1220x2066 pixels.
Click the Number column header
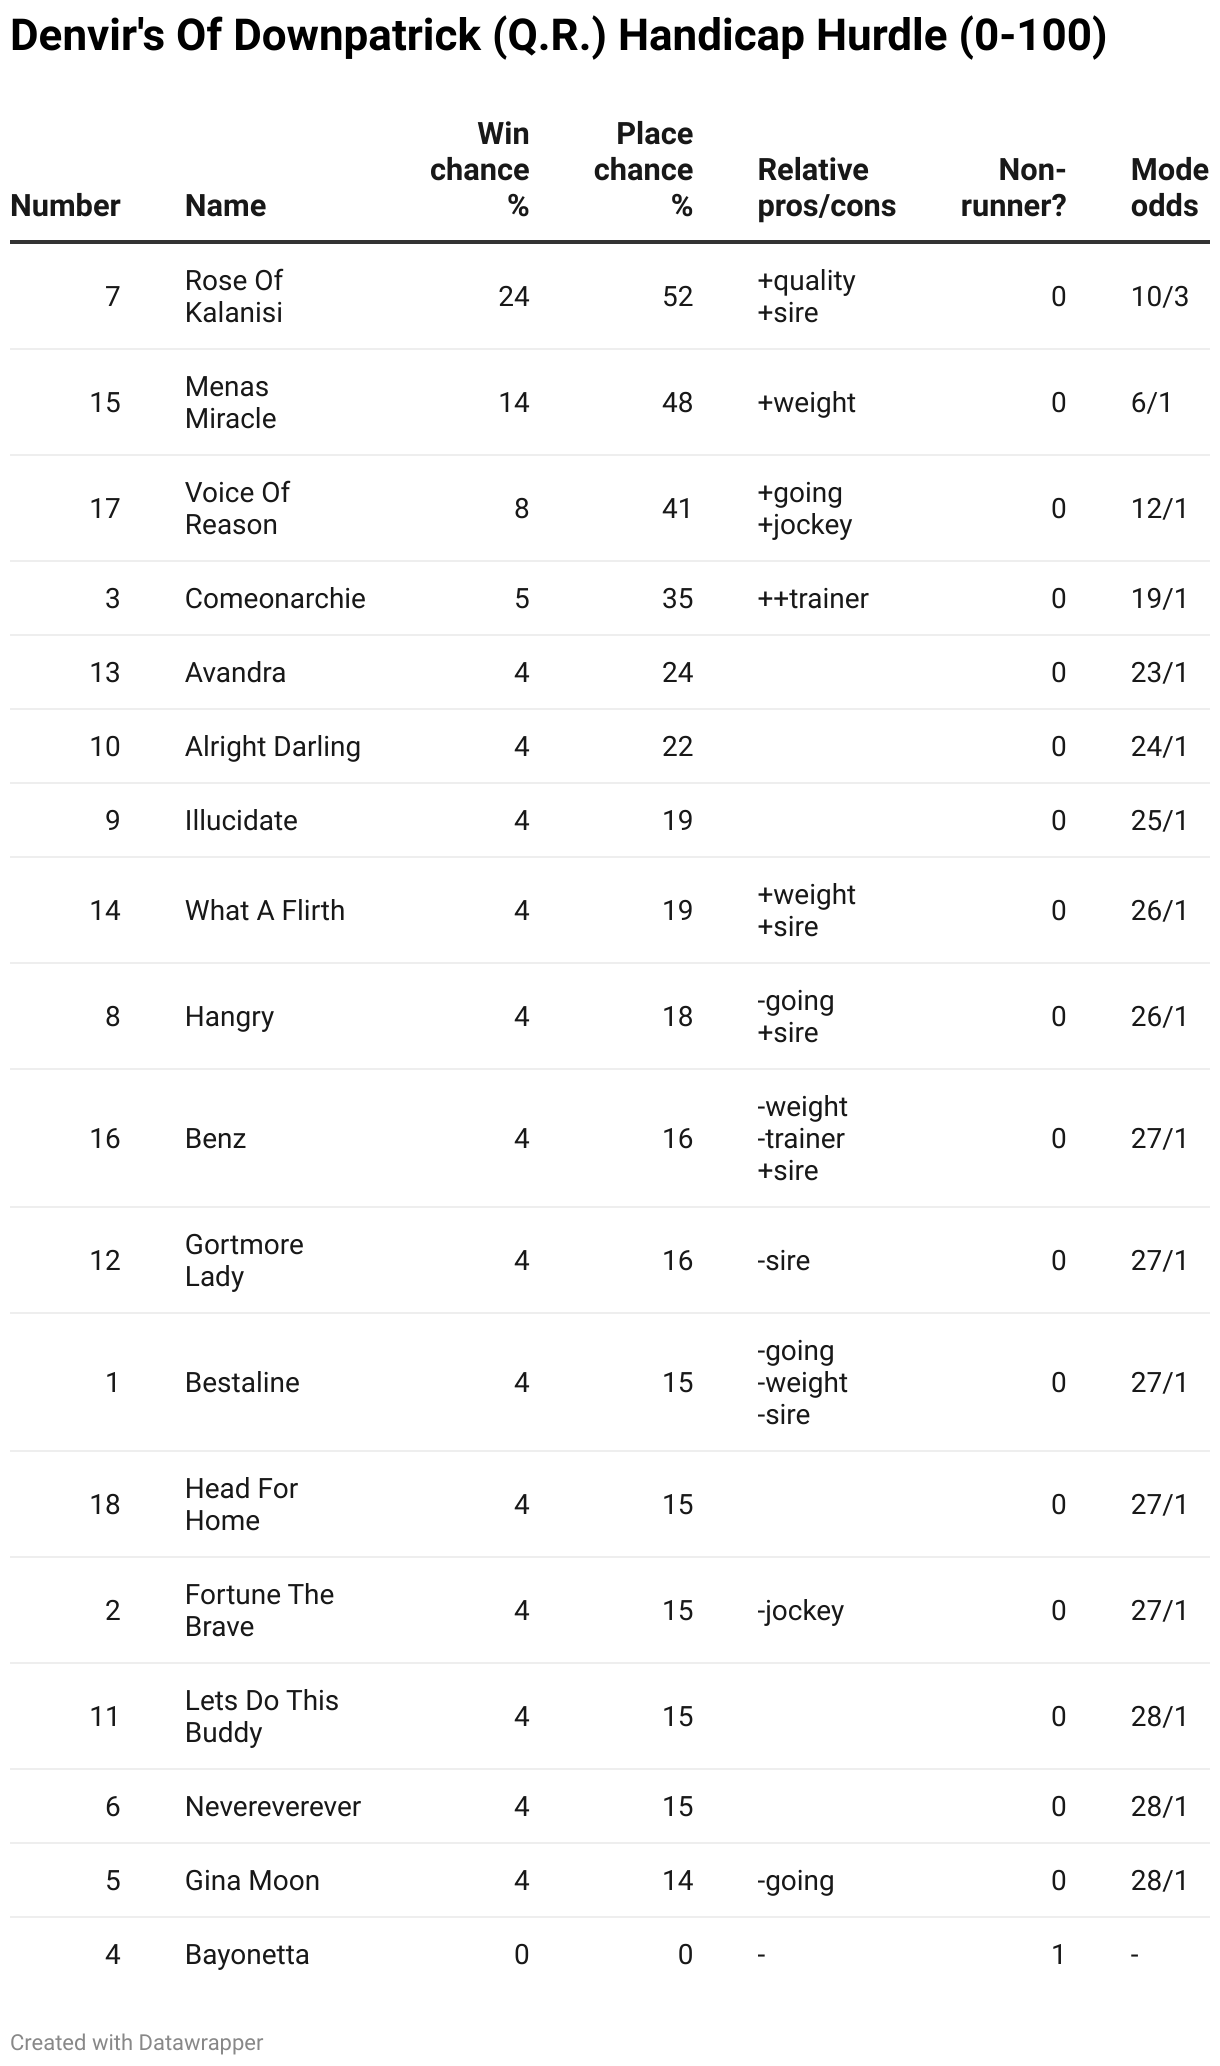65,206
